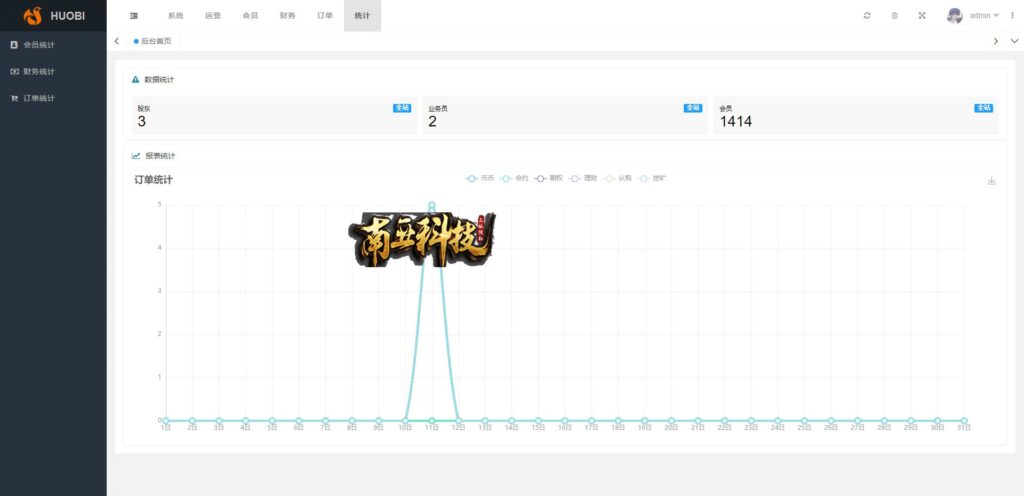Click the 全站 badge on the 会员 card

(x=984, y=108)
